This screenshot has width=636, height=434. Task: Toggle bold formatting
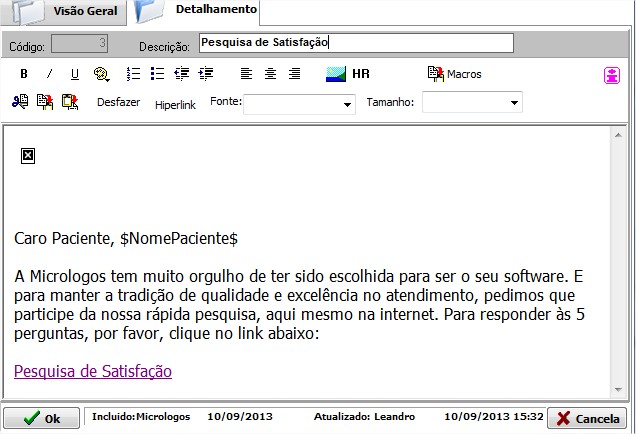point(23,74)
